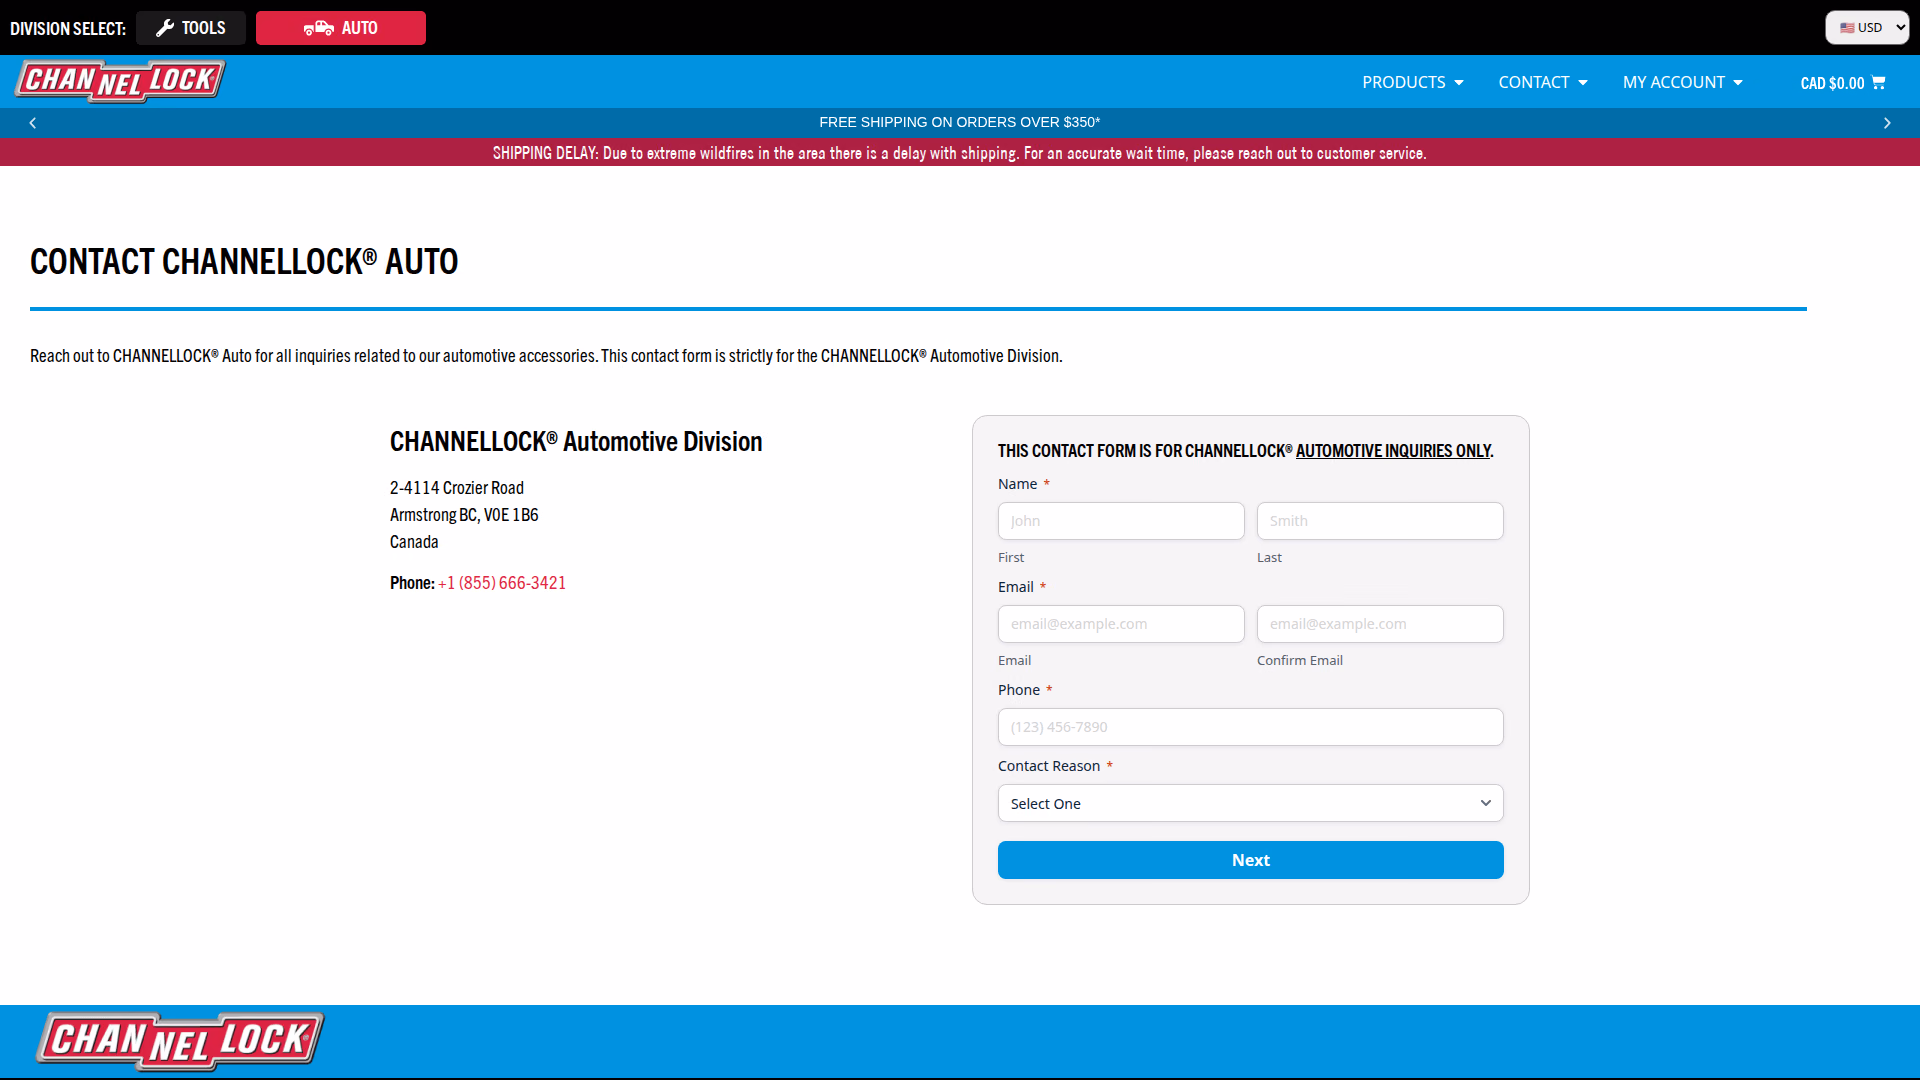This screenshot has height=1080, width=1920.
Task: Click the Next button
Action: pos(1250,860)
